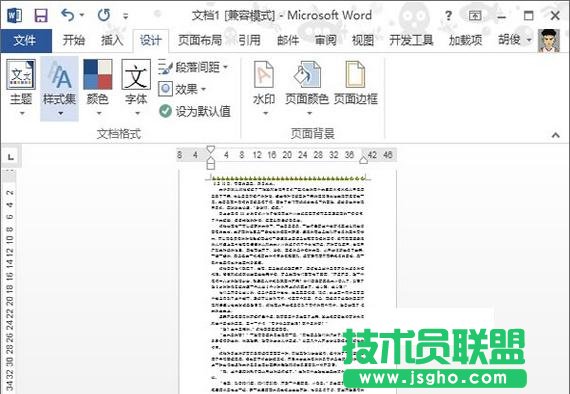Open Word Help question mark
This screenshot has height=394, width=570.
(448, 16)
